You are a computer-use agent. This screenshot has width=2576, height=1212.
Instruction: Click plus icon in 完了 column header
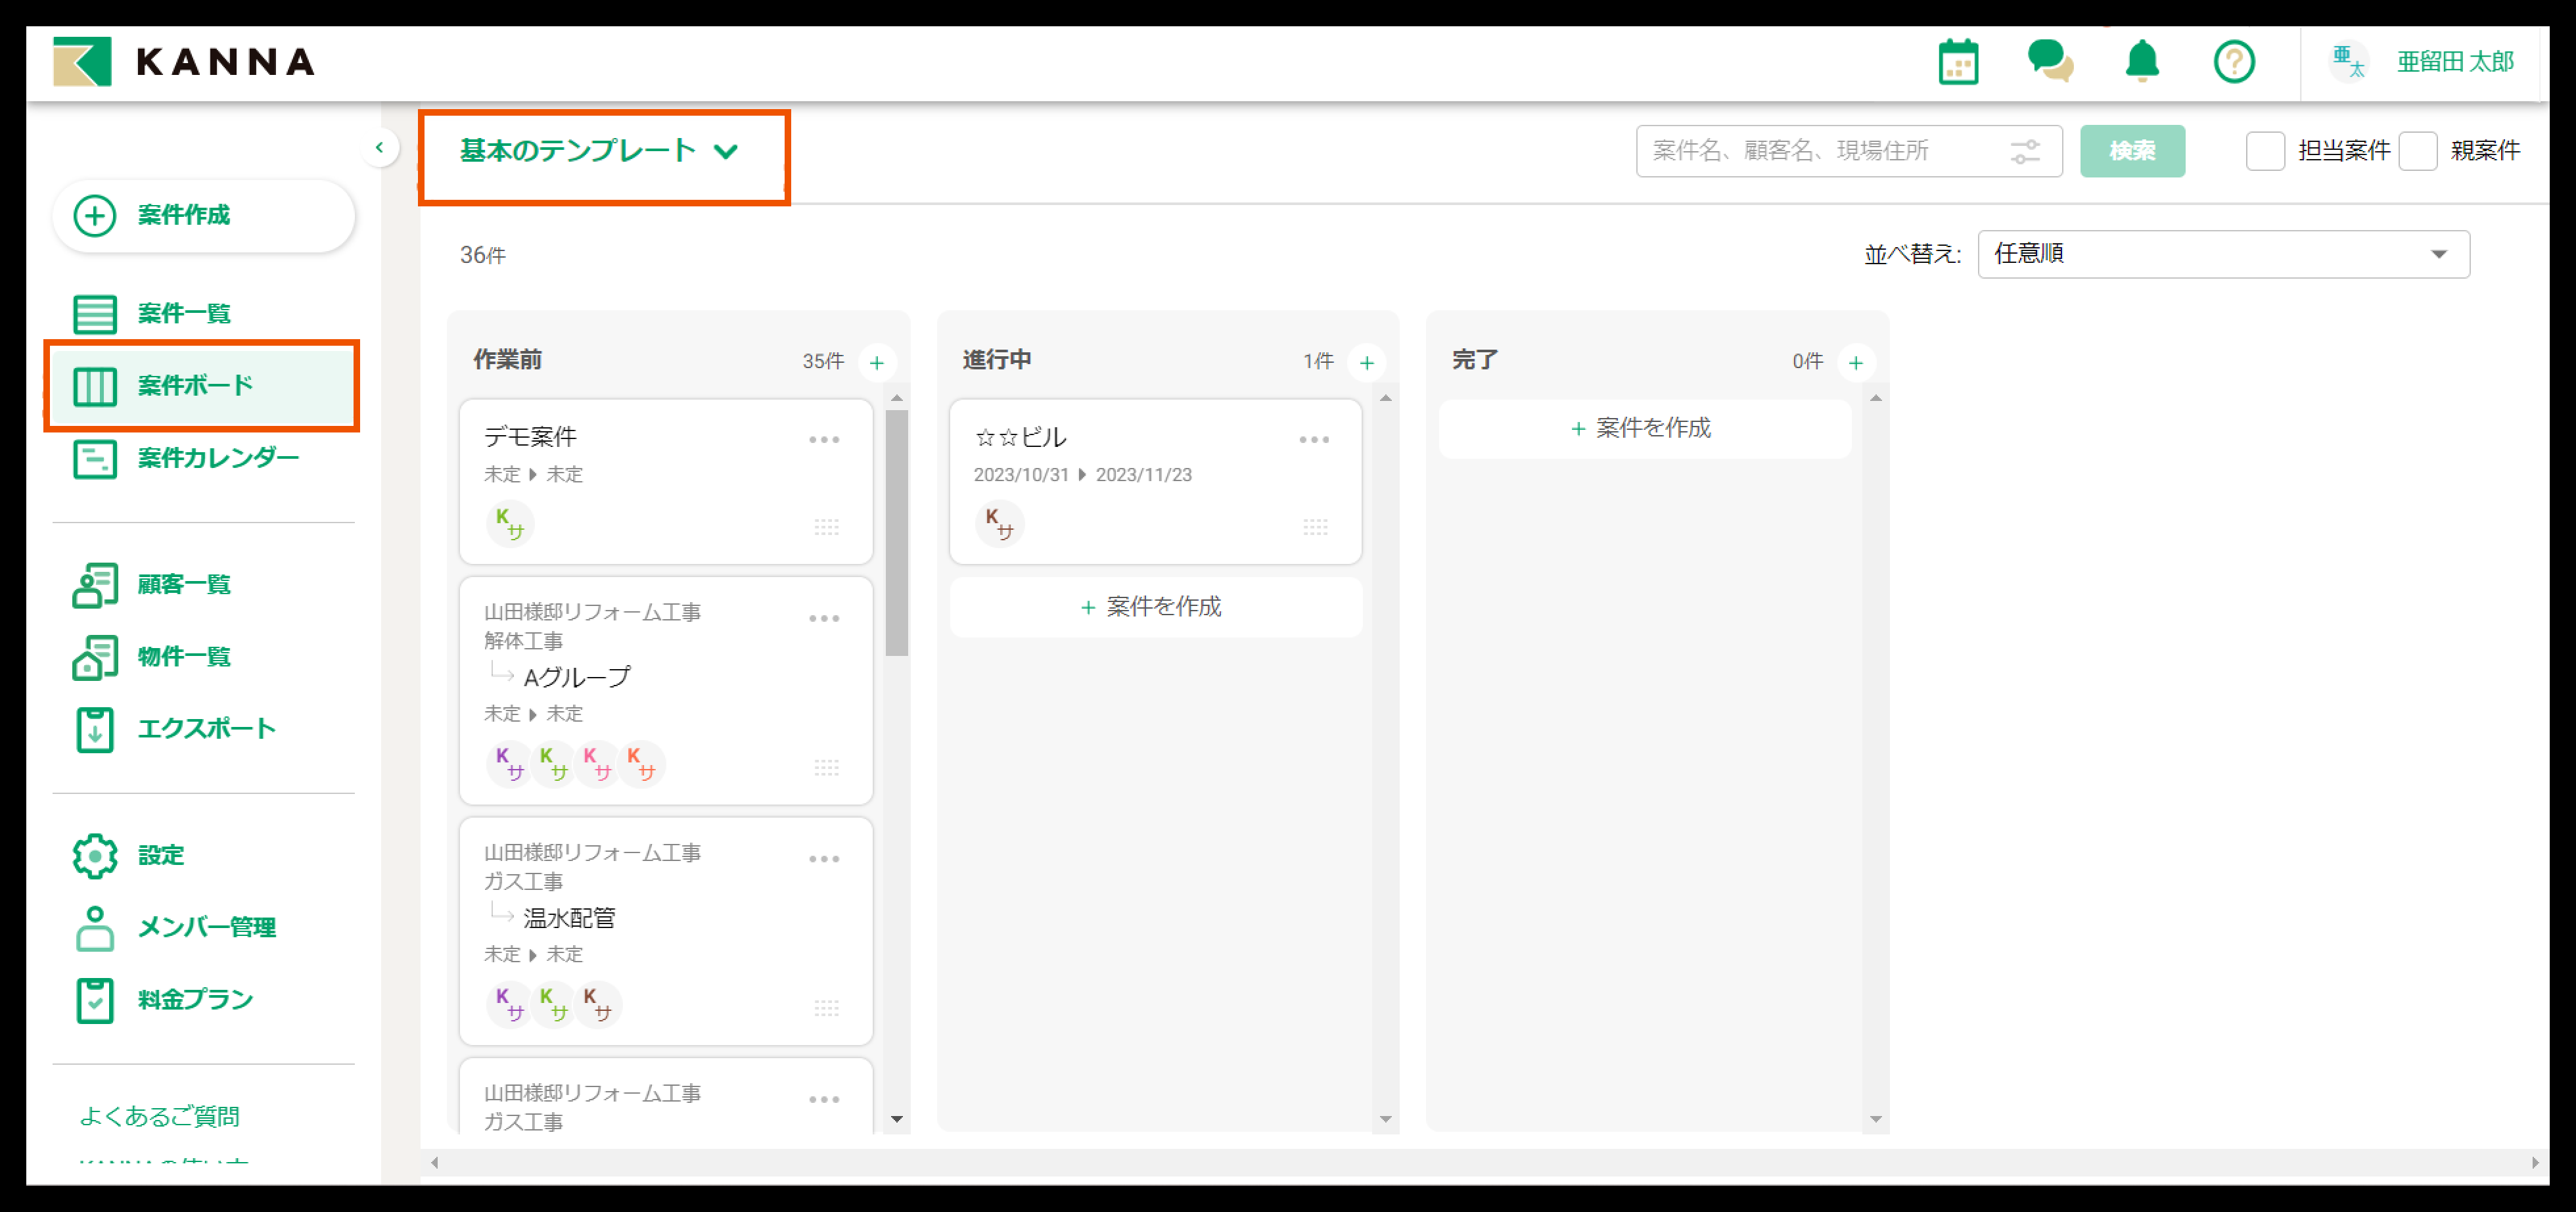(x=1856, y=363)
